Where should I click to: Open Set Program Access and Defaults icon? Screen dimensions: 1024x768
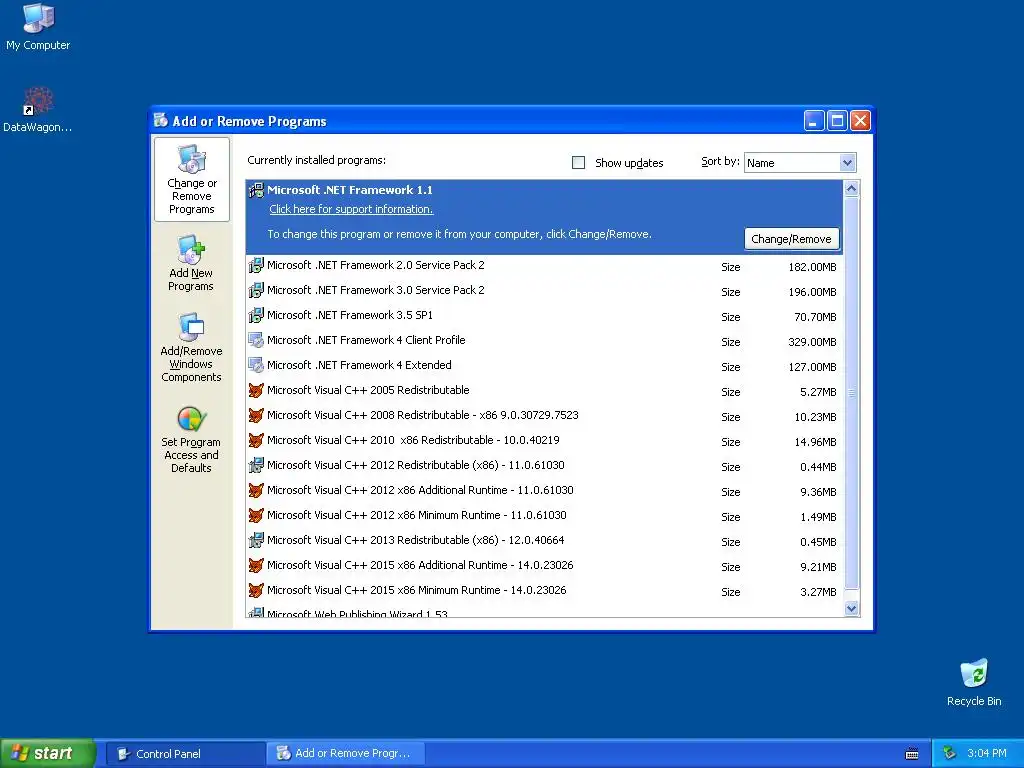point(191,419)
